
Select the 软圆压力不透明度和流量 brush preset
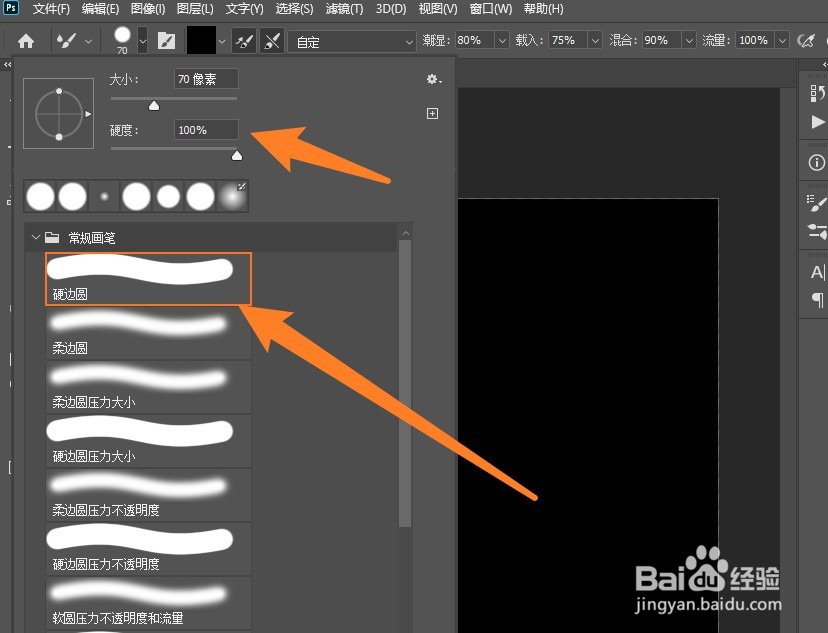[148, 603]
